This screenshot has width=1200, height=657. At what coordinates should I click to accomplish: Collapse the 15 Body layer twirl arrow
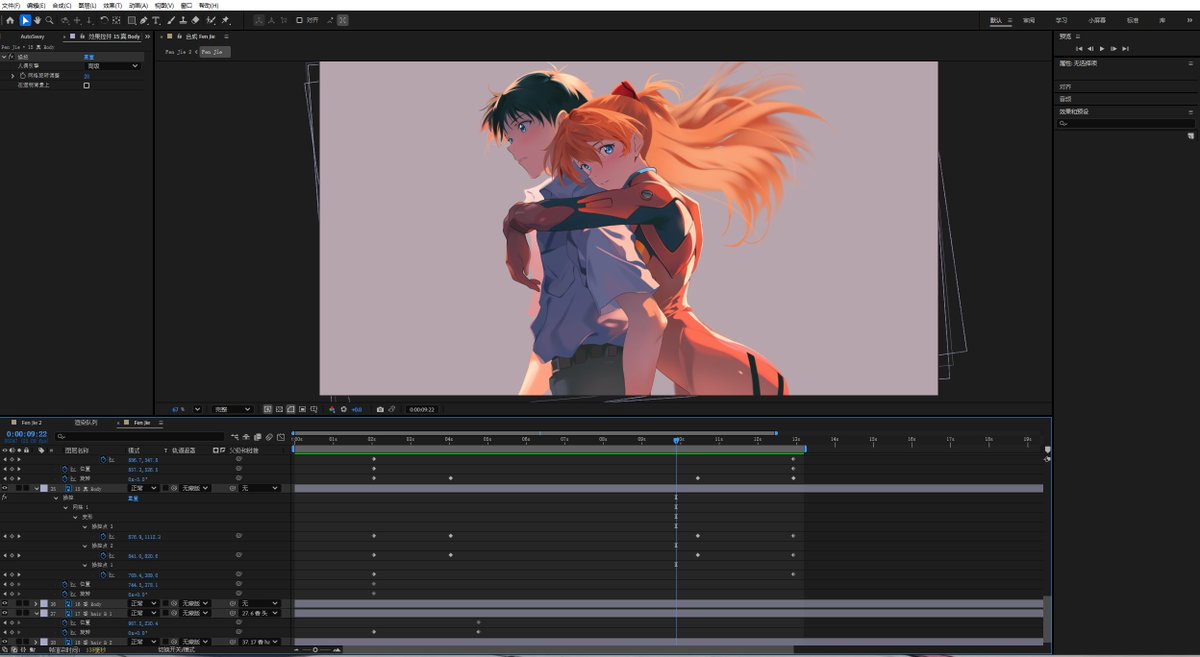pyautogui.click(x=37, y=488)
